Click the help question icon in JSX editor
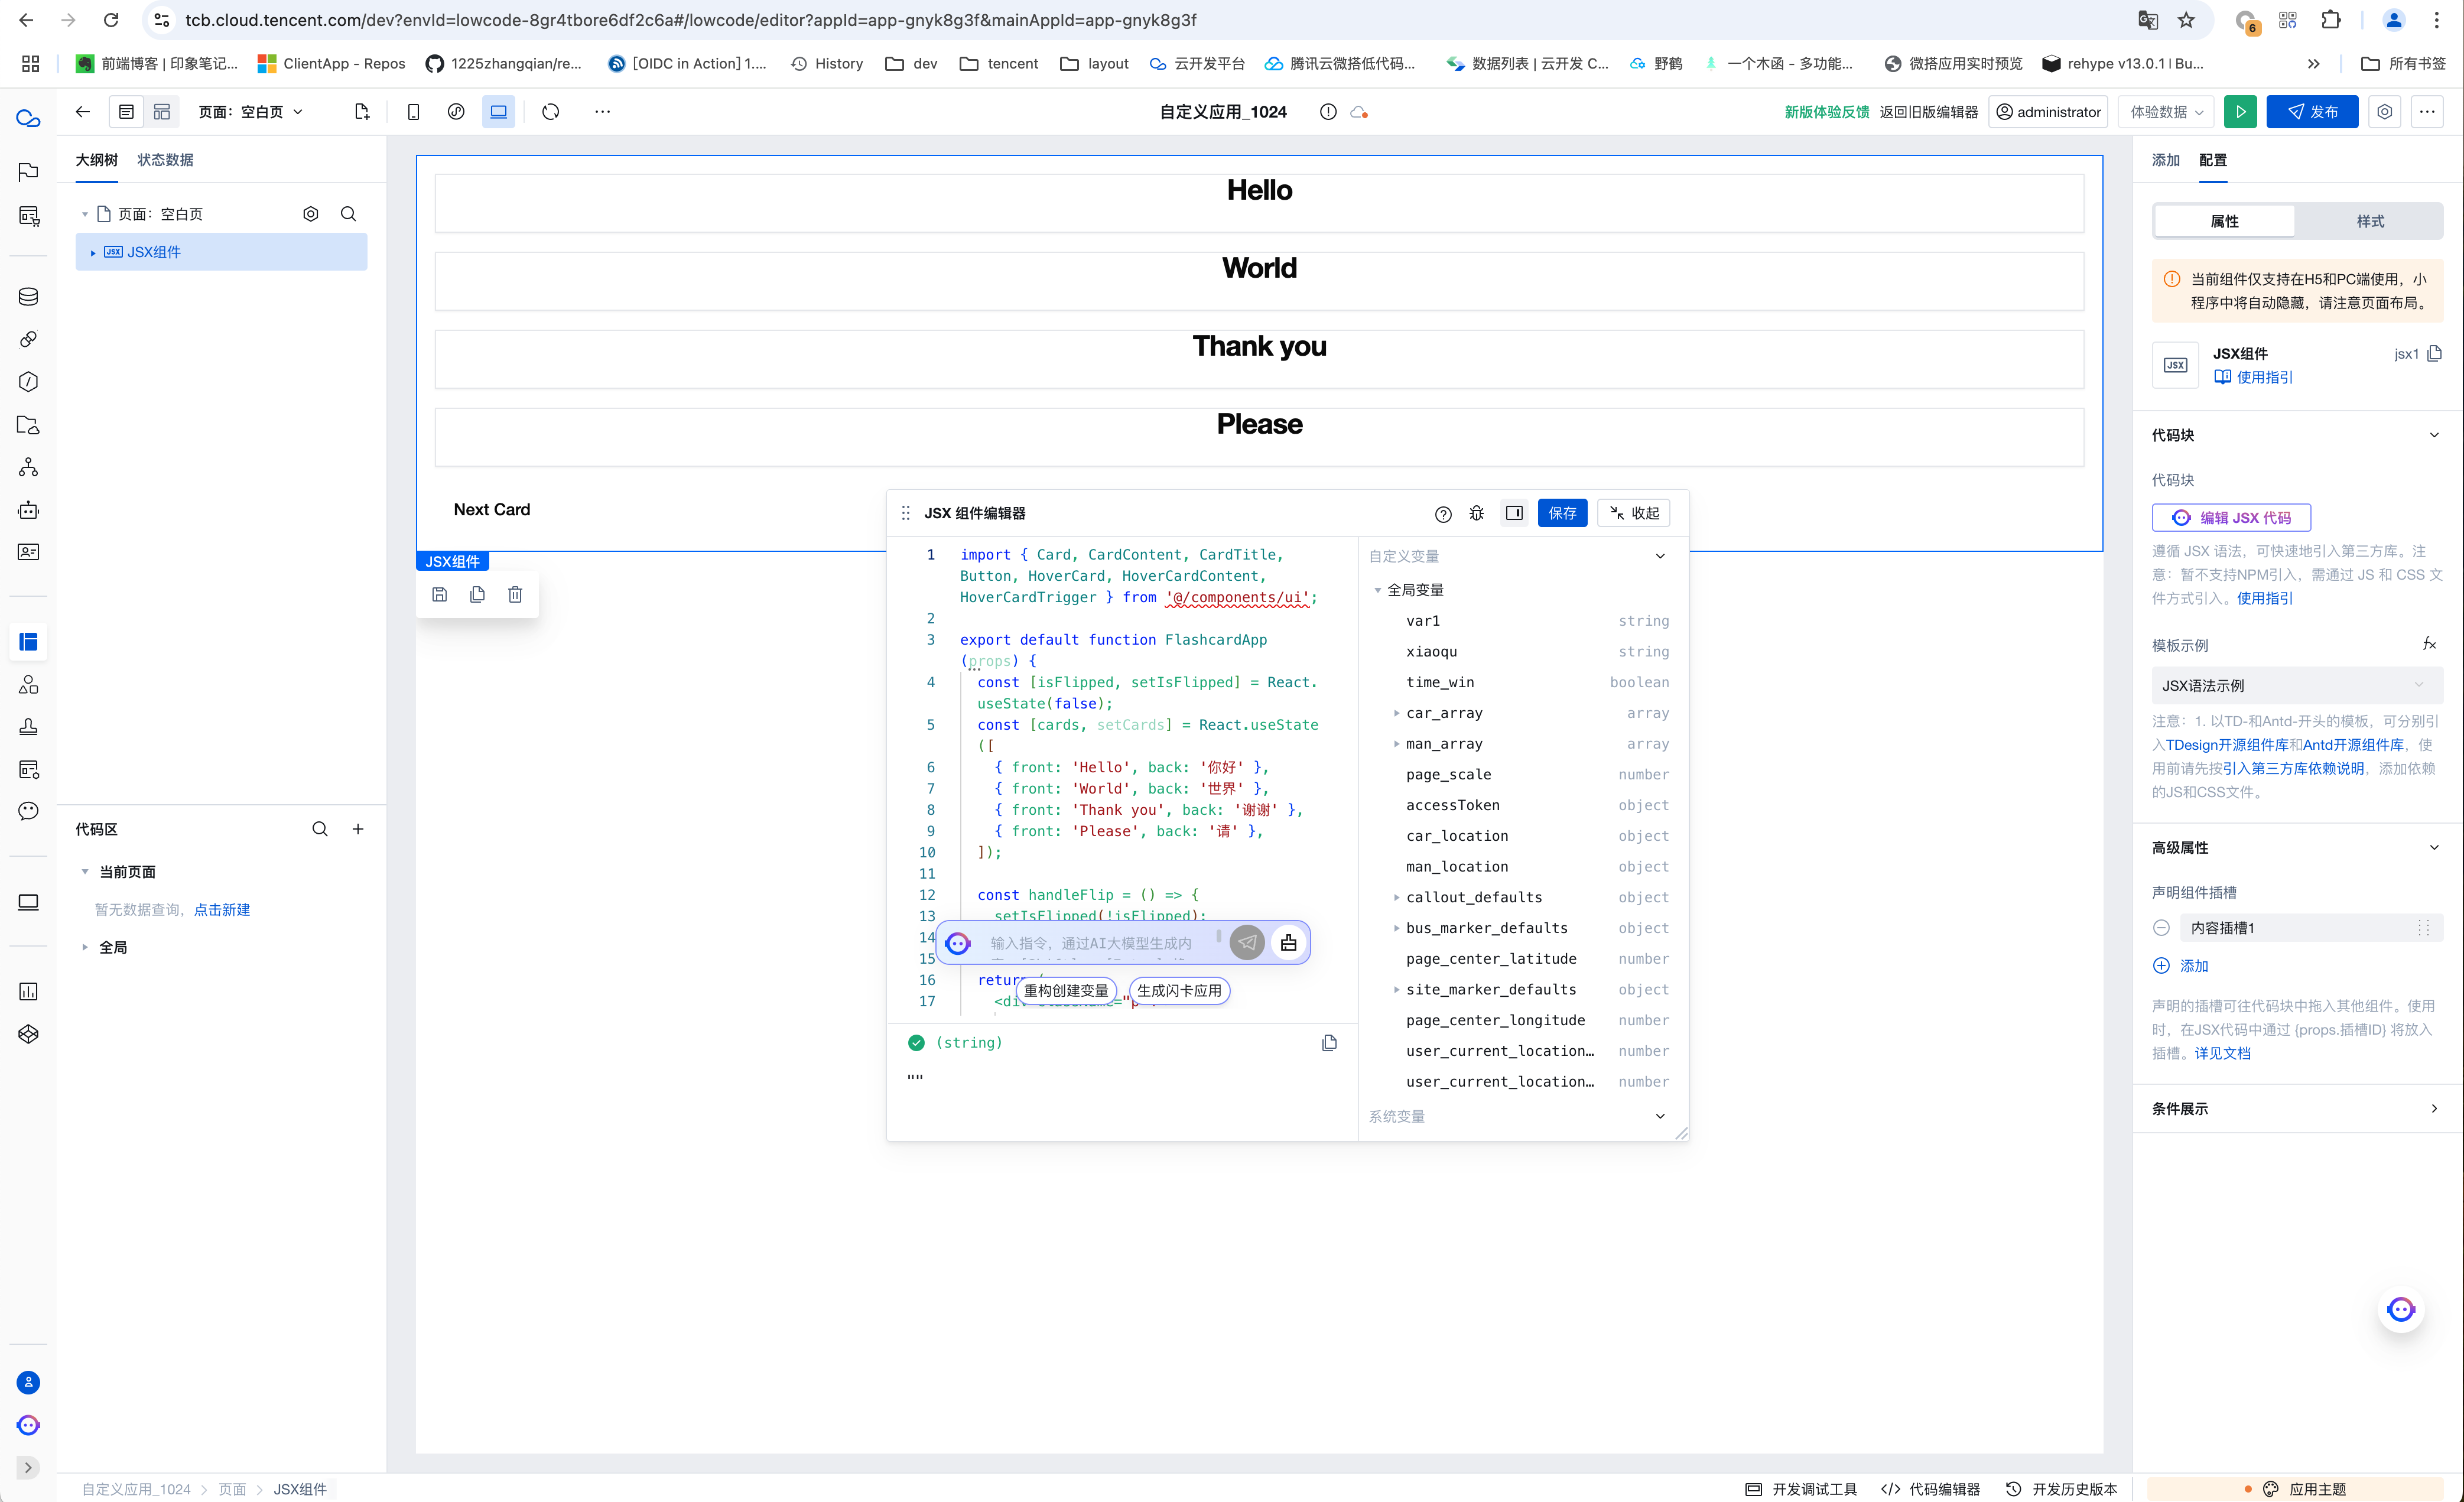Image resolution: width=2464 pixels, height=1502 pixels. (1443, 514)
